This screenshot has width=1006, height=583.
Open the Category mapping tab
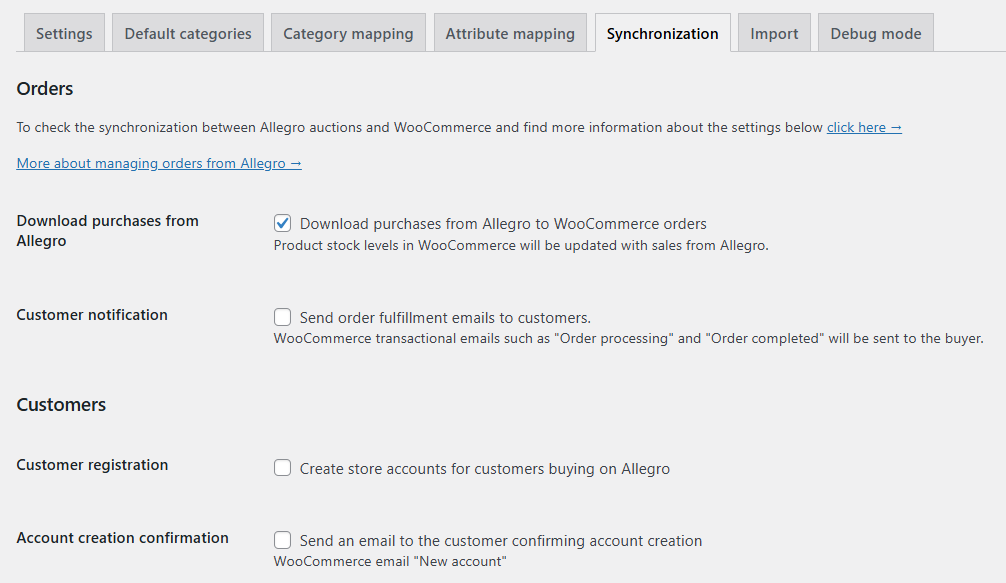click(x=348, y=33)
